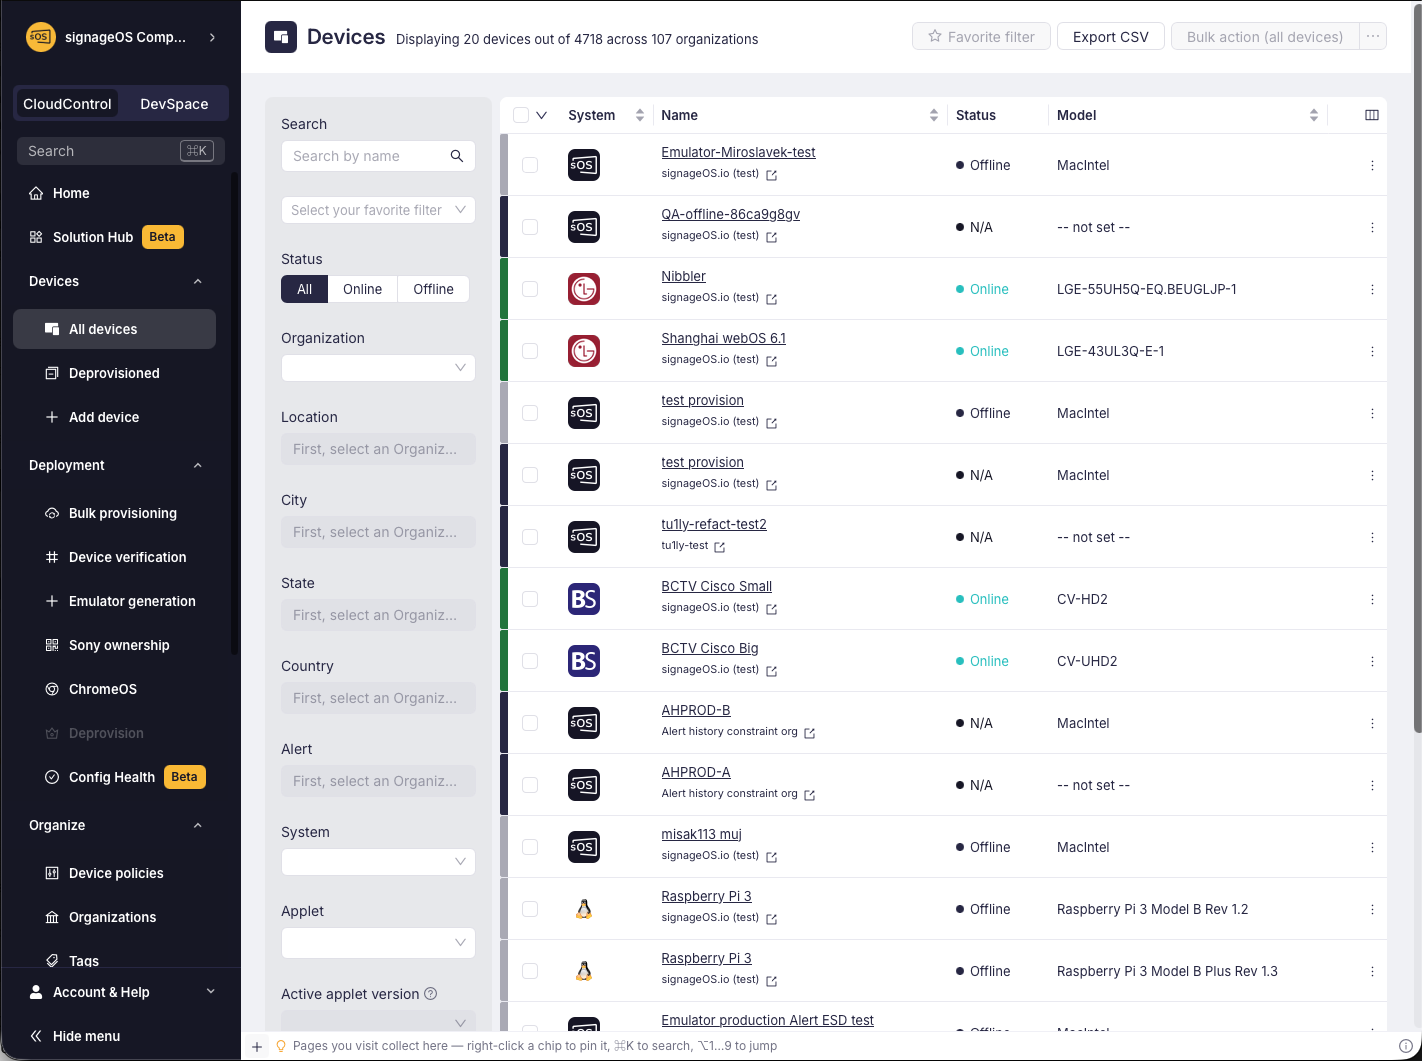The height and width of the screenshot is (1061, 1422).
Task: Open the favorite filter dropdown
Action: coord(378,210)
